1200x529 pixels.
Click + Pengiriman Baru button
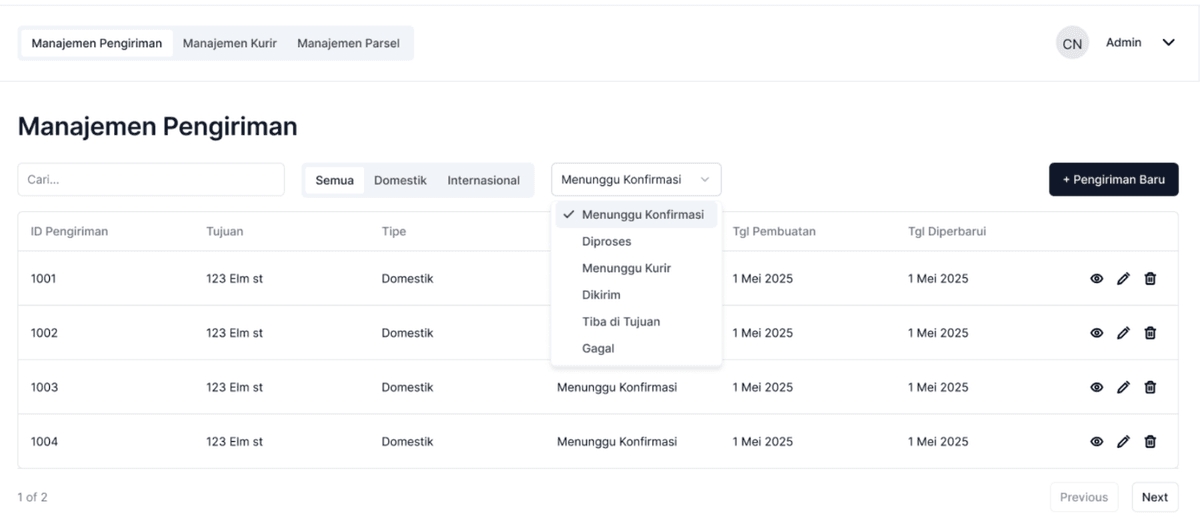tap(1114, 180)
